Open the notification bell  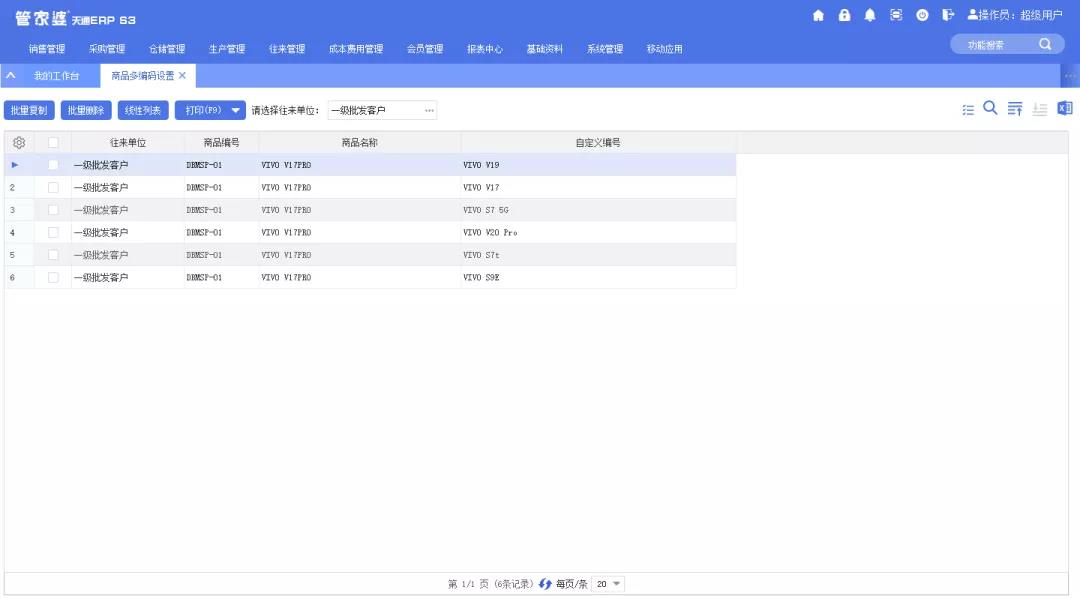point(870,15)
